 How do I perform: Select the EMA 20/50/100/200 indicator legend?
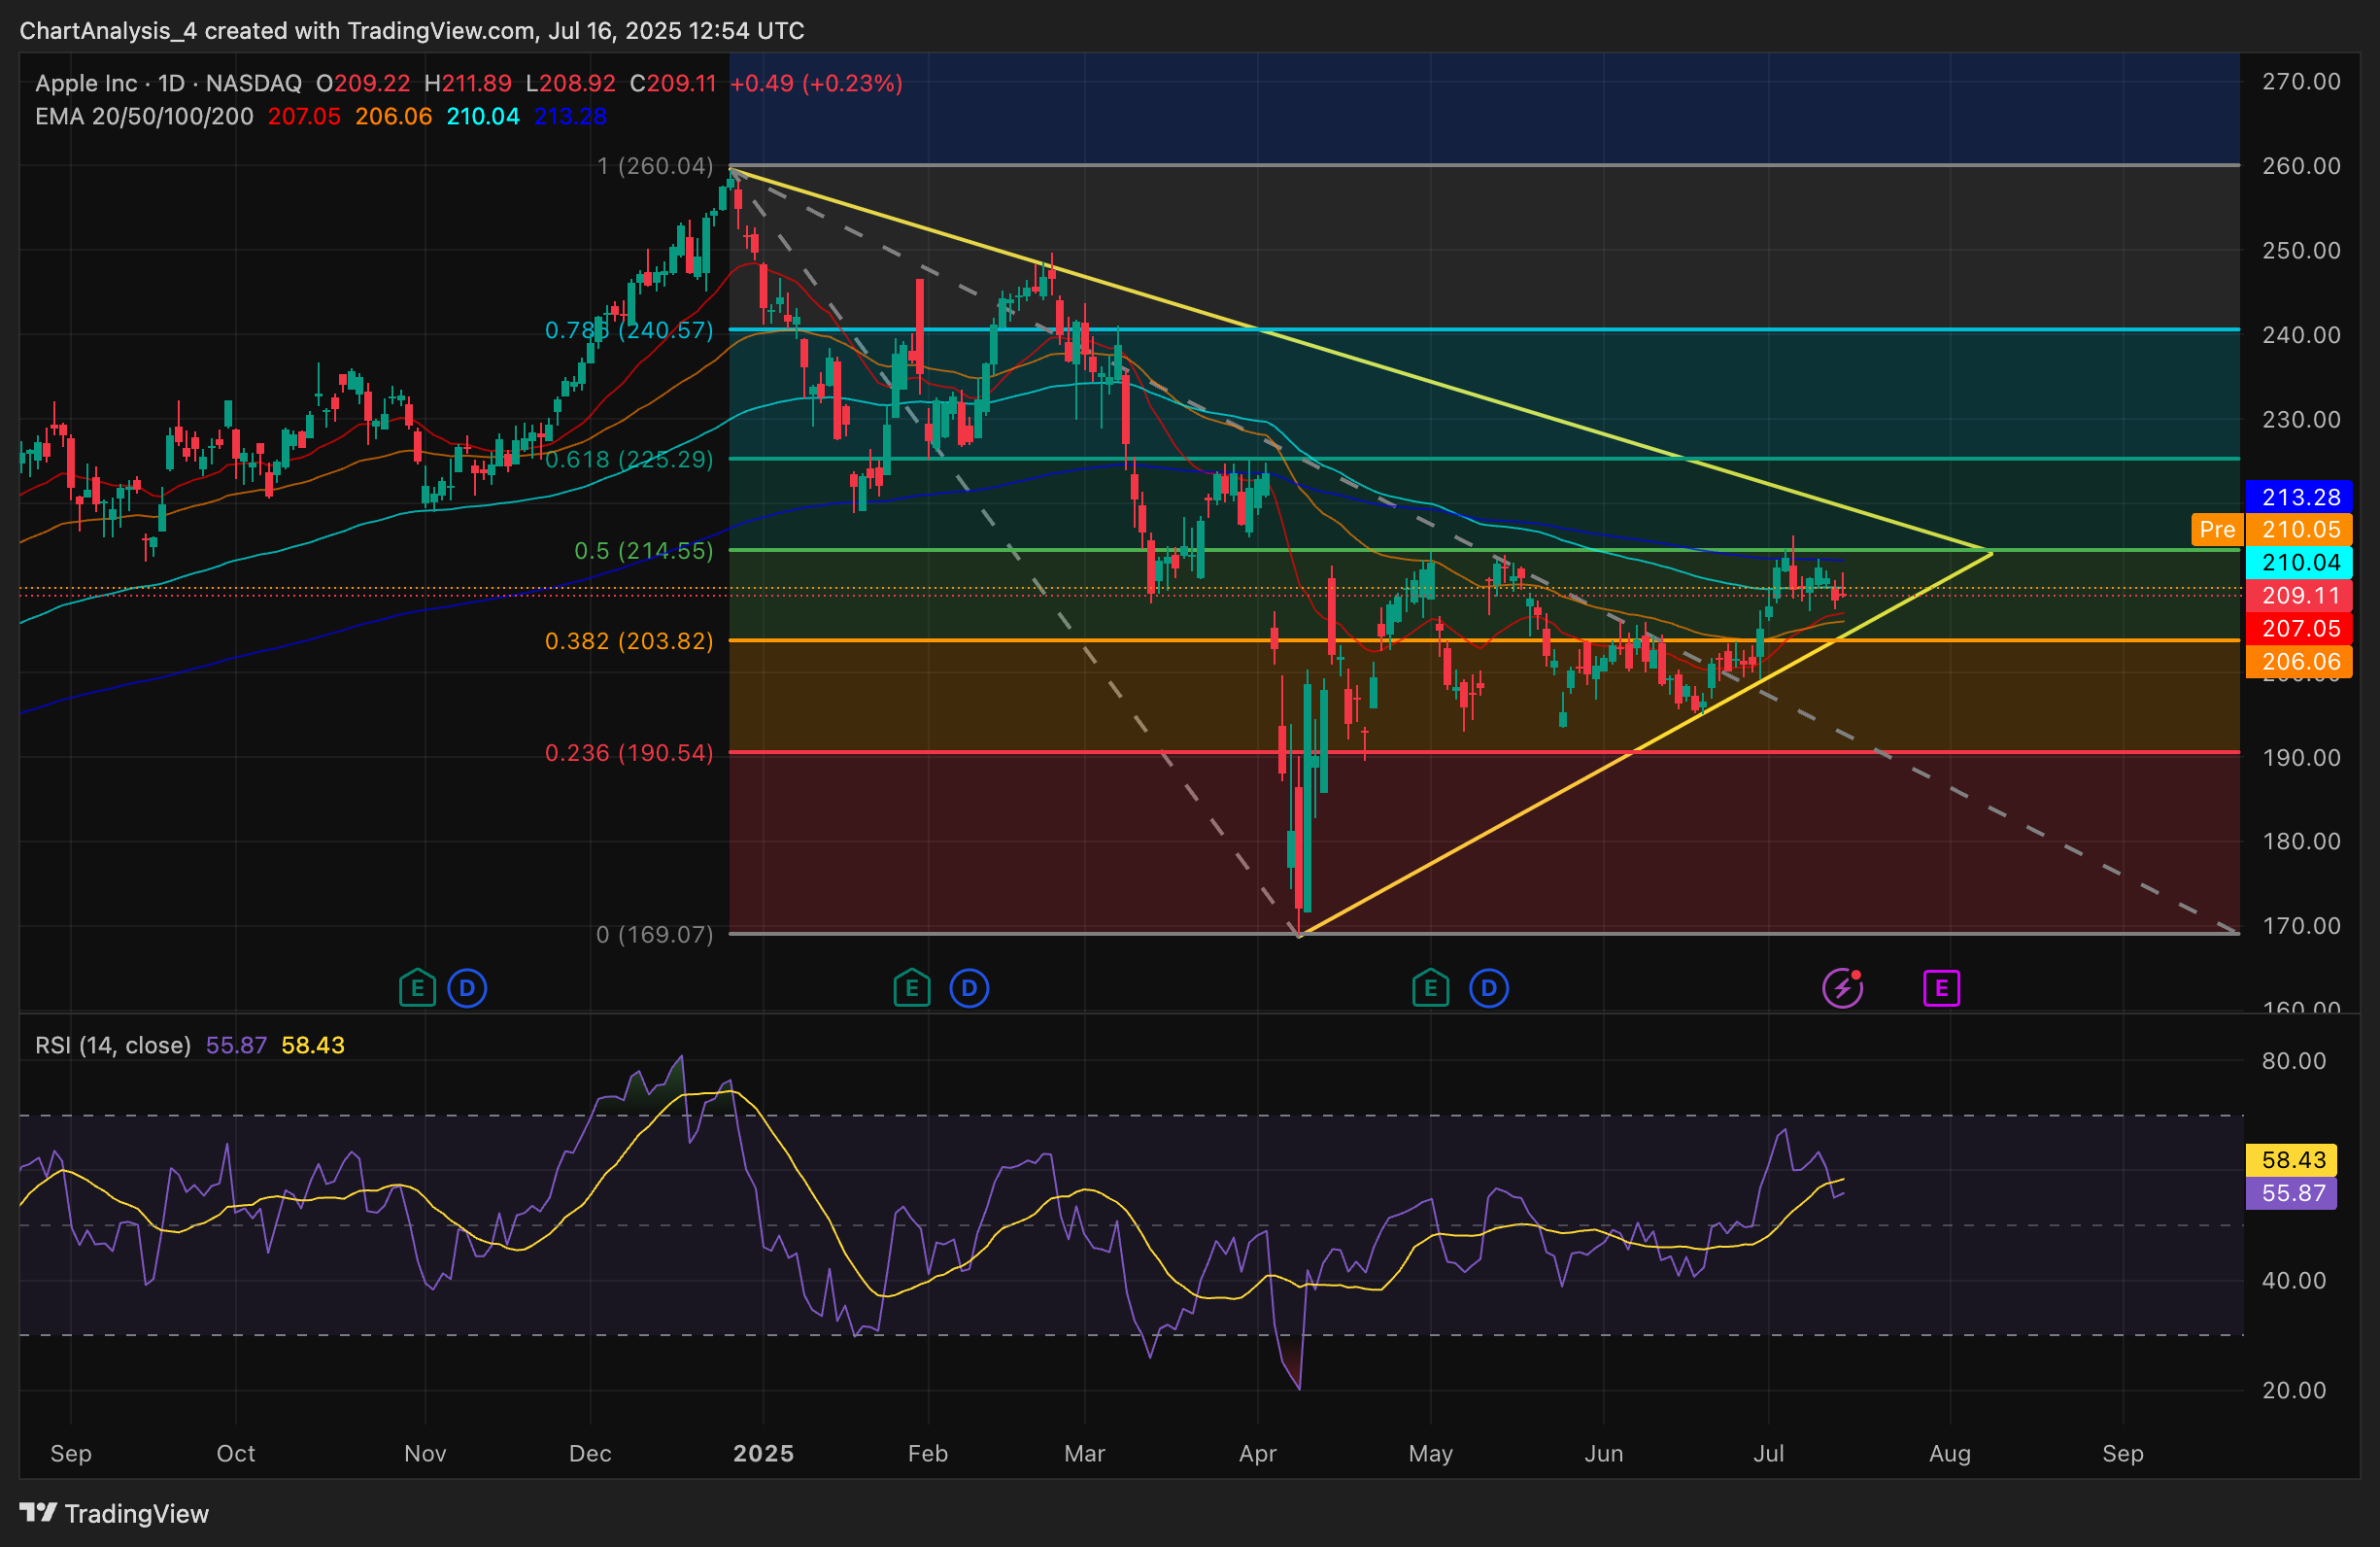(x=144, y=116)
